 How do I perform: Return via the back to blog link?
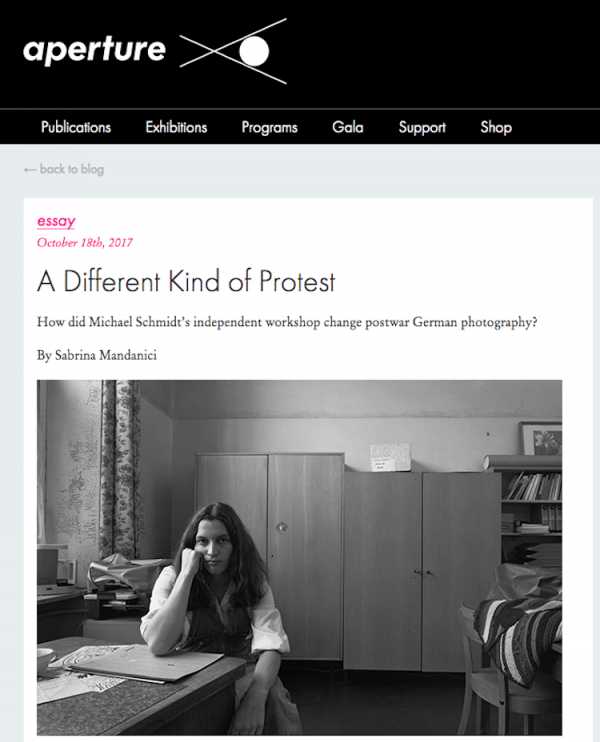click(x=71, y=170)
